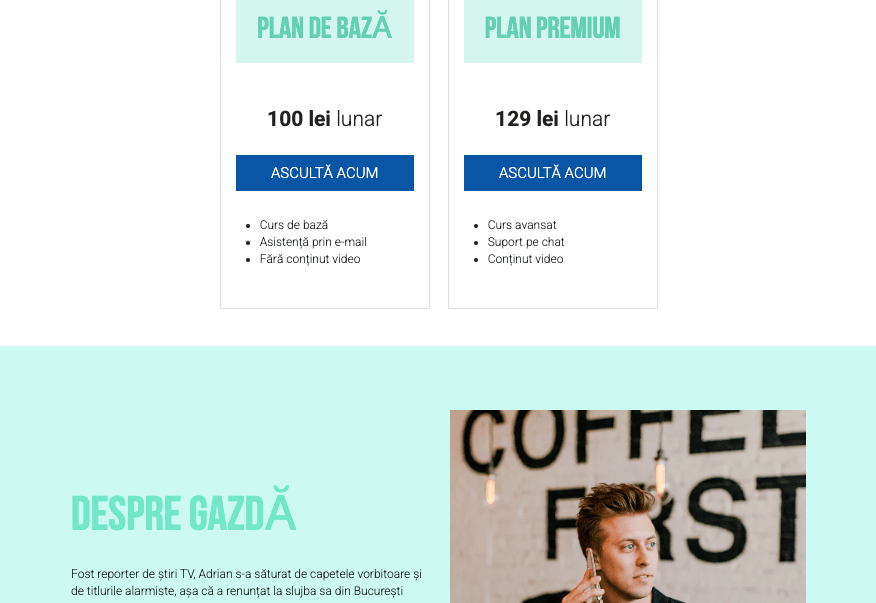The image size is (876, 603).
Task: Click the DESPRE GAZDĂ heading
Action: (x=183, y=513)
